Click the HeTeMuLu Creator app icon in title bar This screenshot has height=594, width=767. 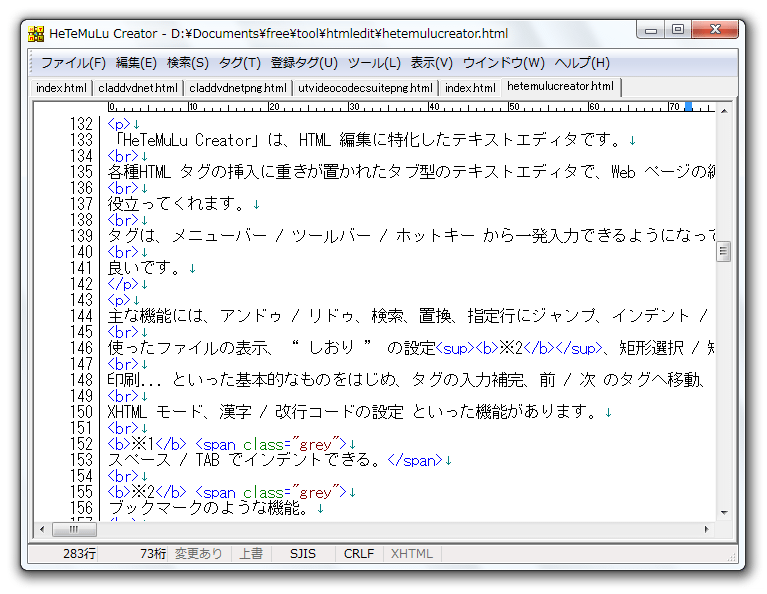(36, 34)
